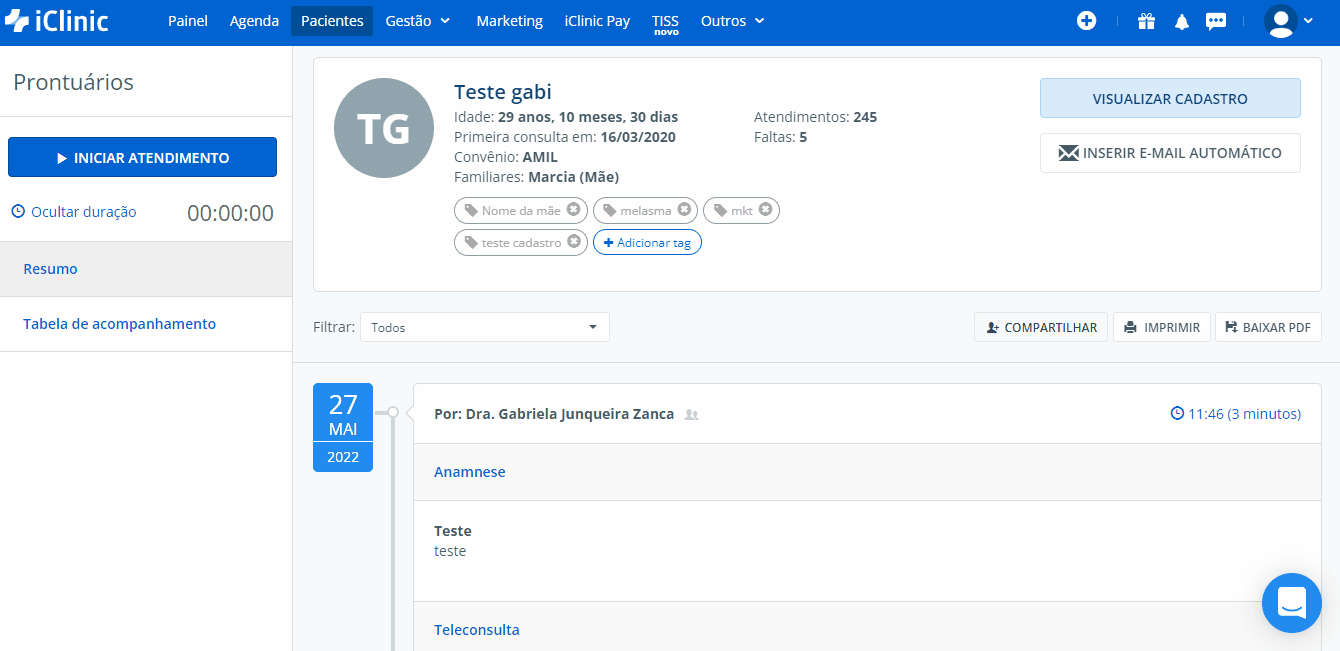Select Tabela de acompanhamento in sidebar
The image size is (1340, 651).
(119, 324)
